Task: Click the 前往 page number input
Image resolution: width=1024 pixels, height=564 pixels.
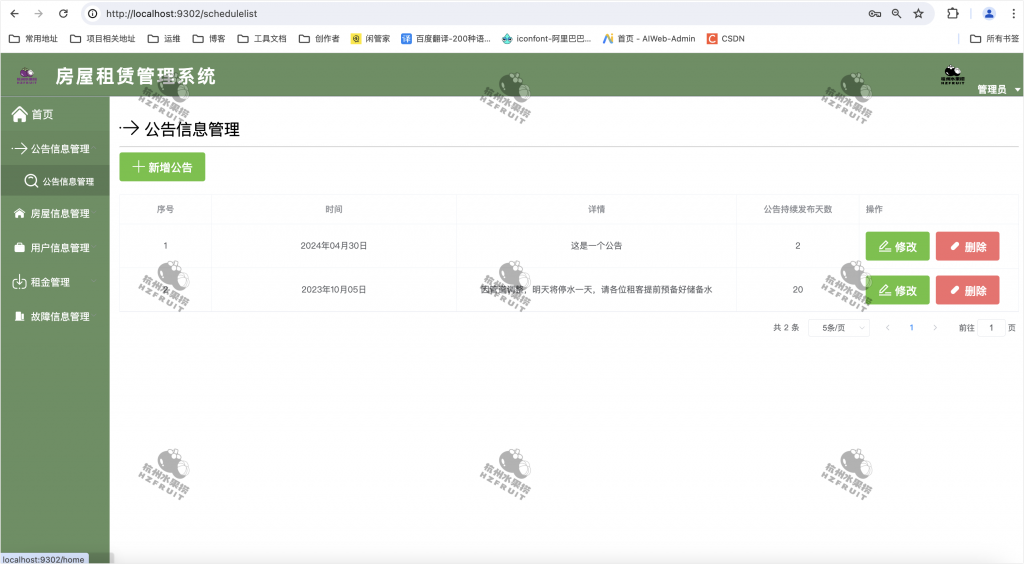Action: click(991, 328)
